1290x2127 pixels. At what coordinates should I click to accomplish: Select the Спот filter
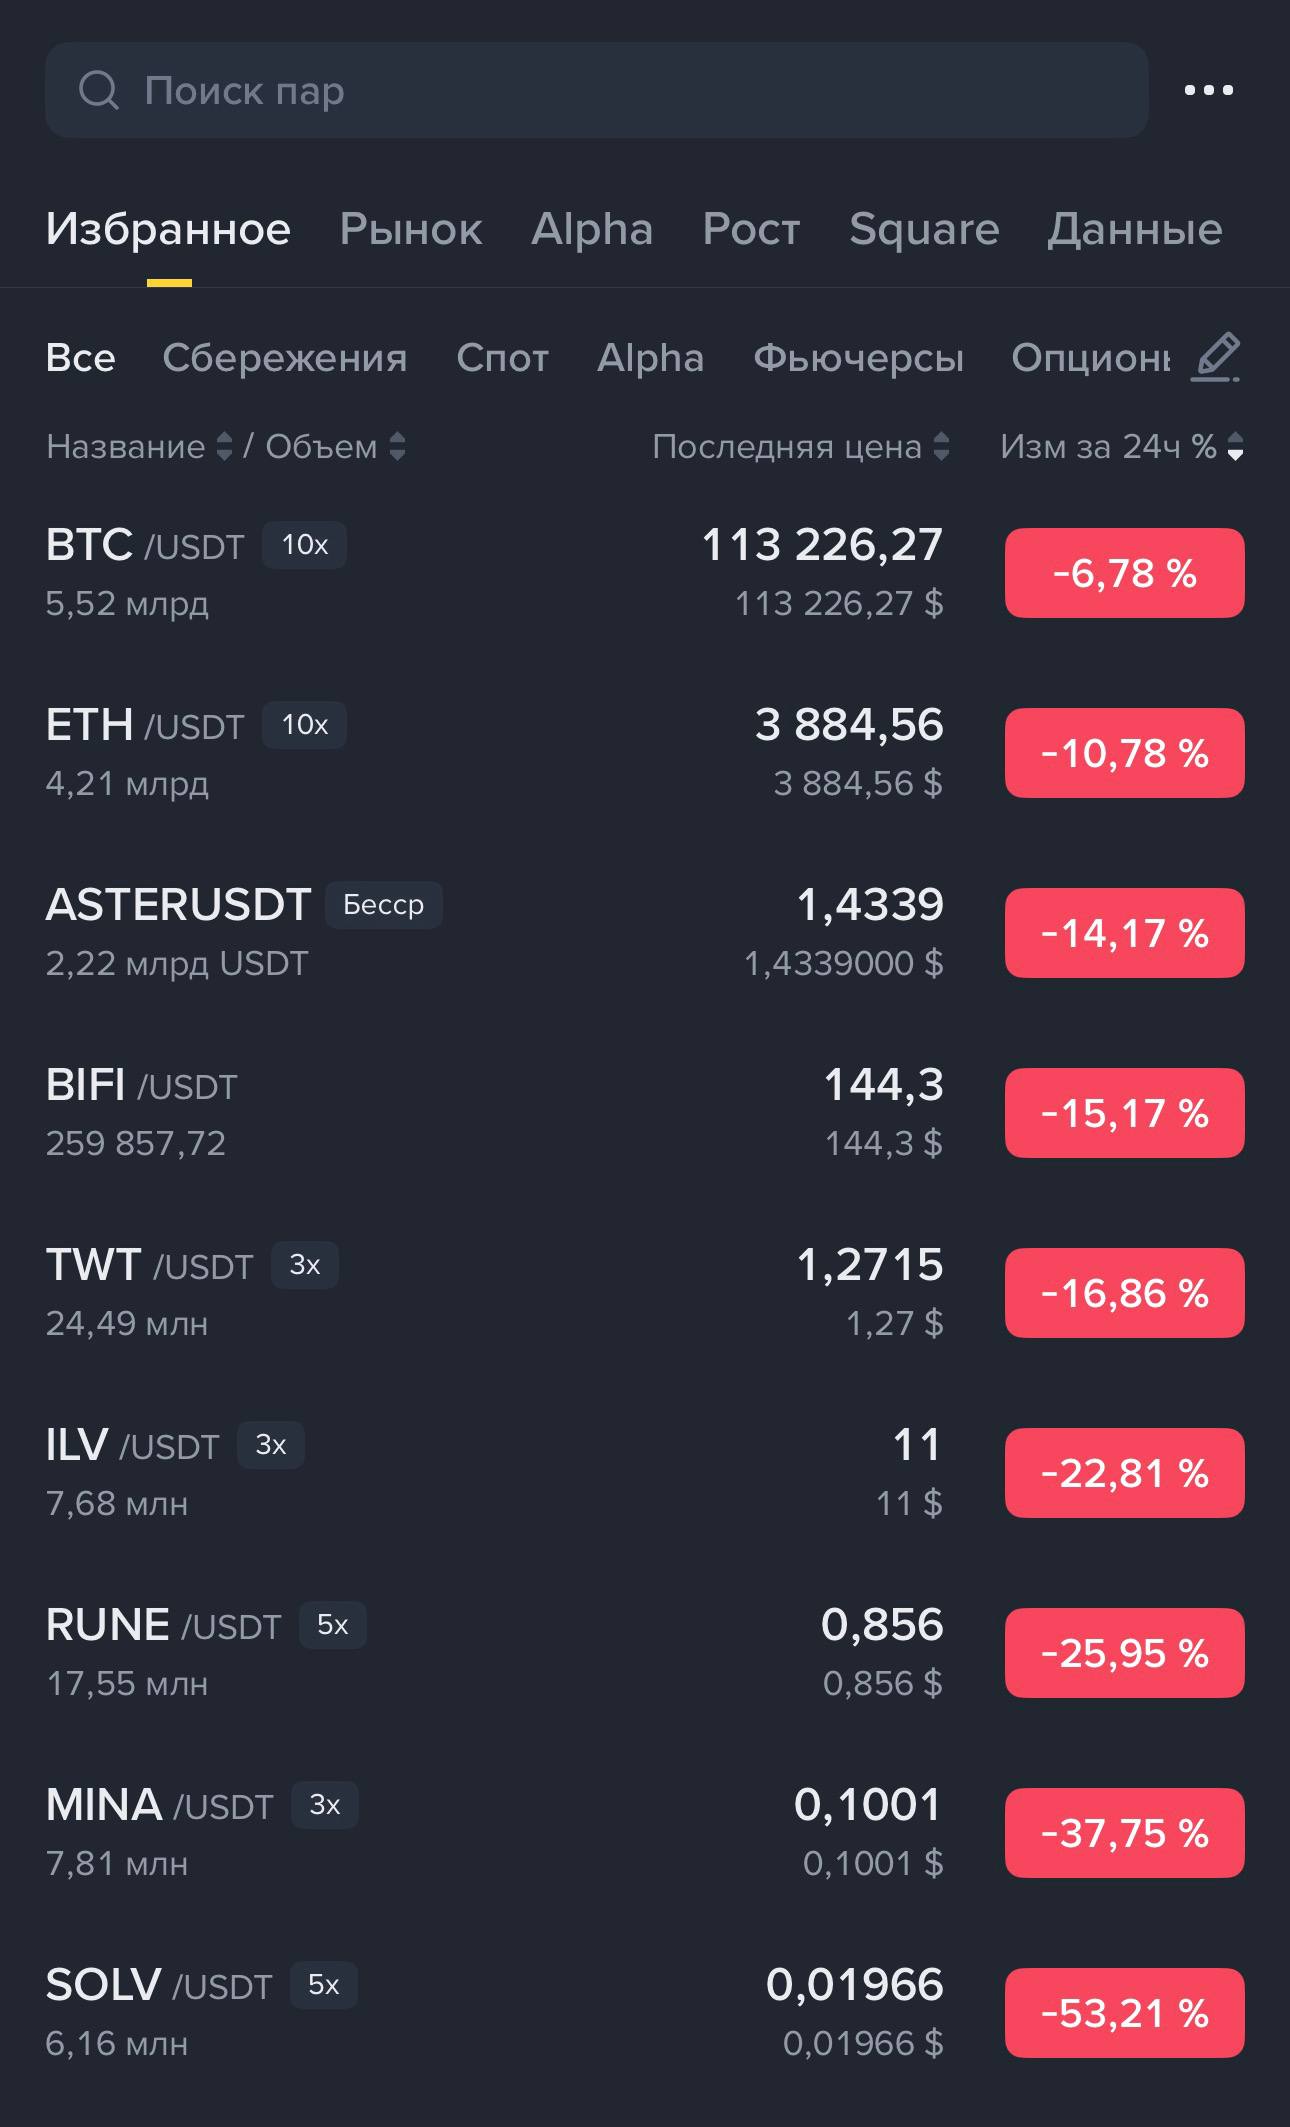(502, 358)
